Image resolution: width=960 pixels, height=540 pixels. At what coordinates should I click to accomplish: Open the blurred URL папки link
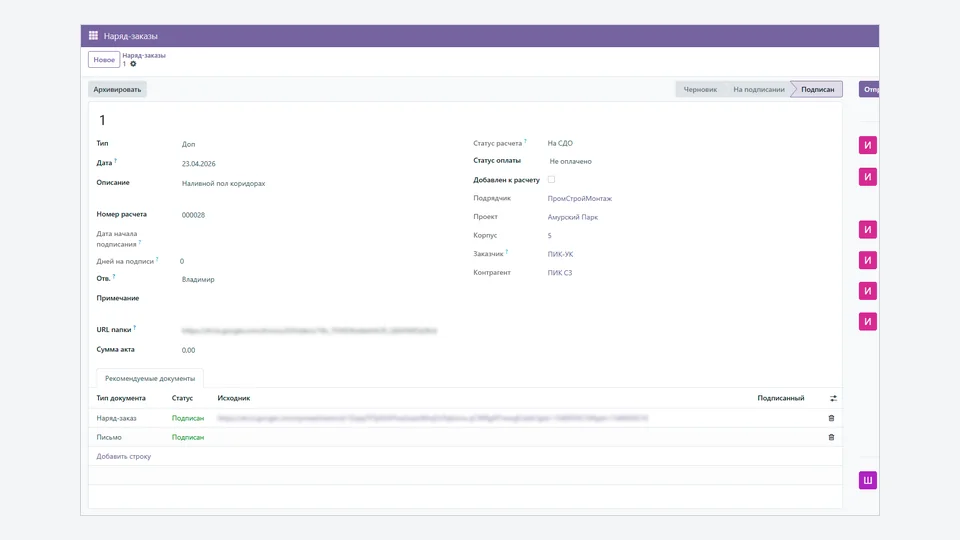point(309,331)
